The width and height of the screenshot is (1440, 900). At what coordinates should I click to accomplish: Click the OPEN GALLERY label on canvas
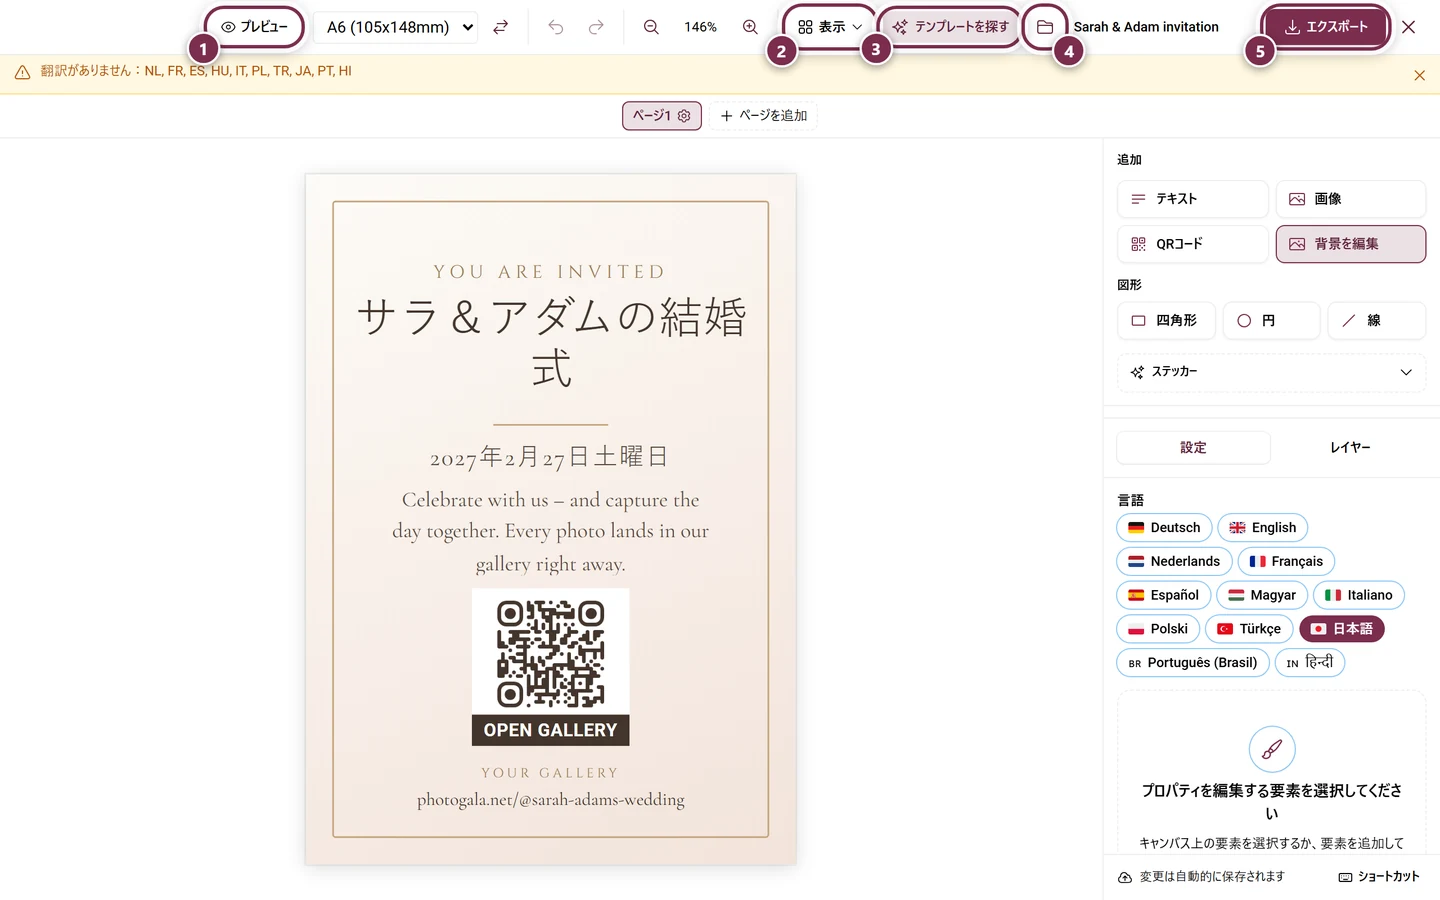(551, 730)
